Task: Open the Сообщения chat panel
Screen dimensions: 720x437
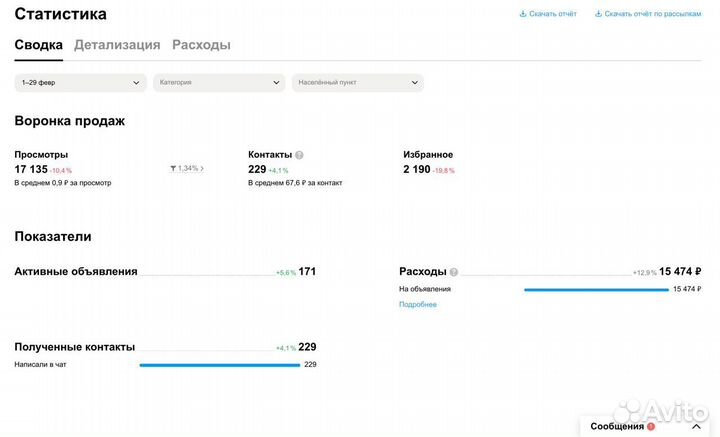Action: [x=617, y=426]
